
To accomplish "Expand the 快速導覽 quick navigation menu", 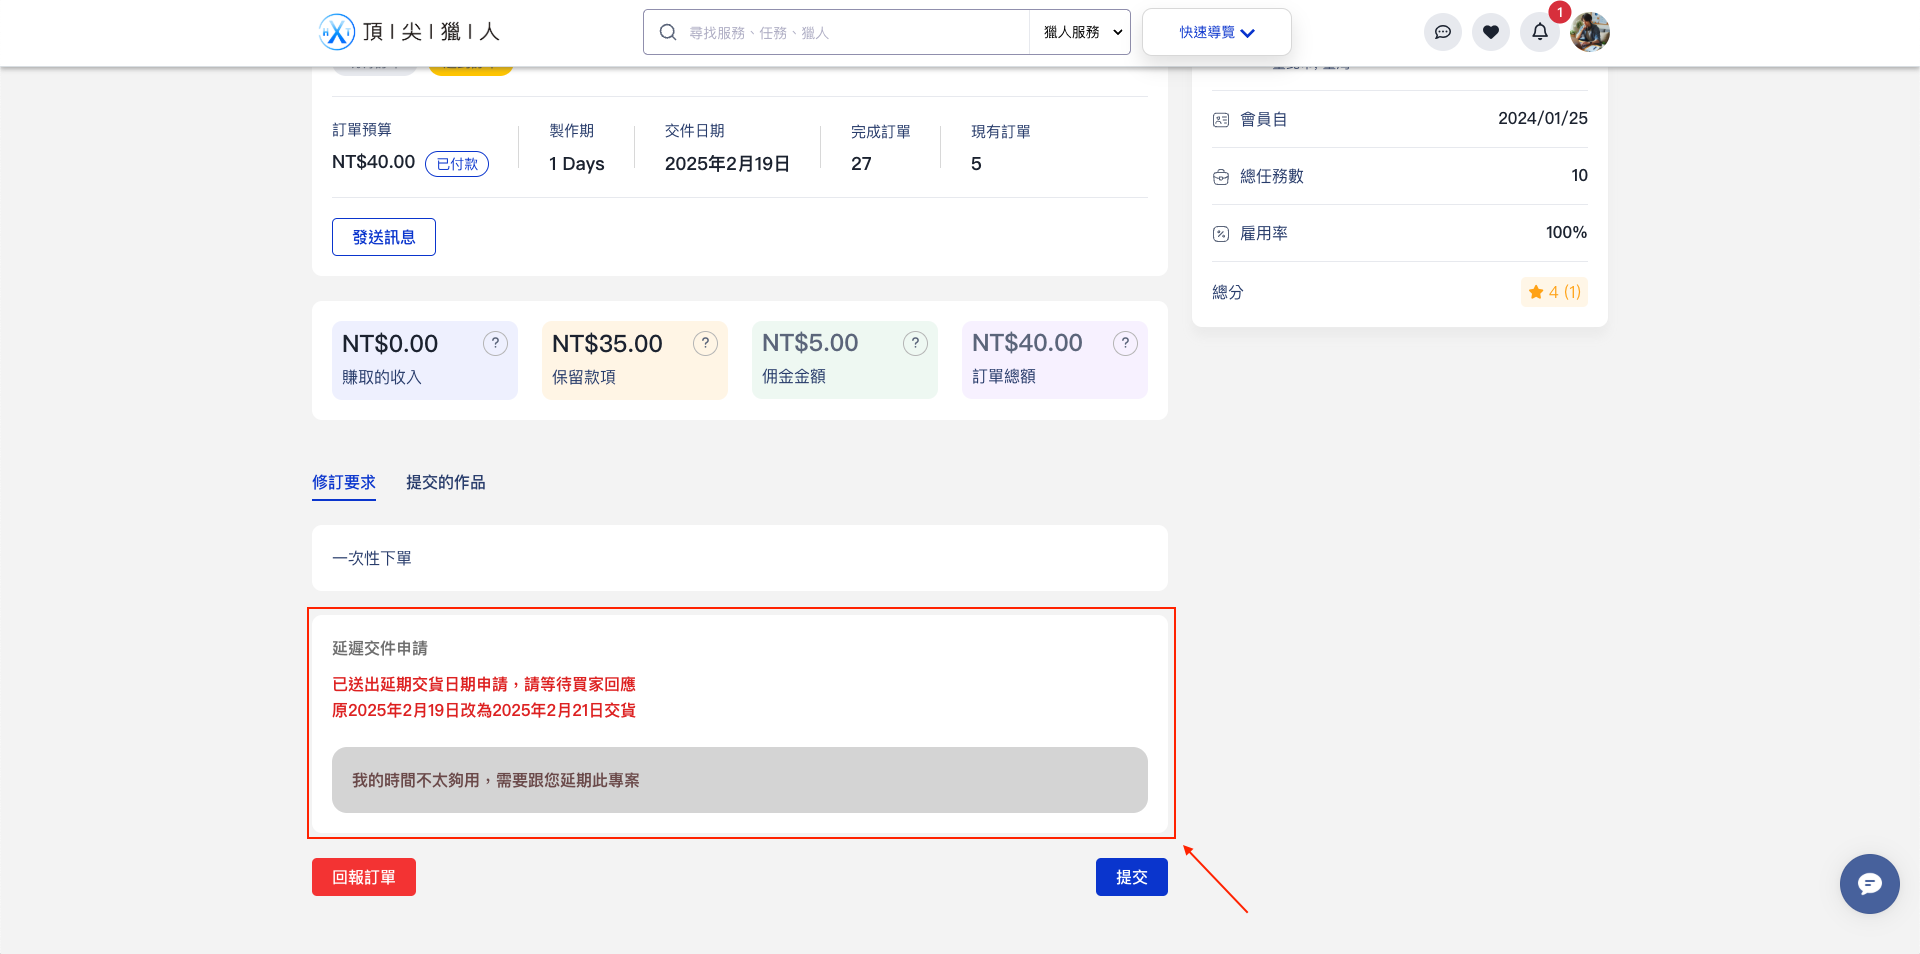I will (1216, 32).
